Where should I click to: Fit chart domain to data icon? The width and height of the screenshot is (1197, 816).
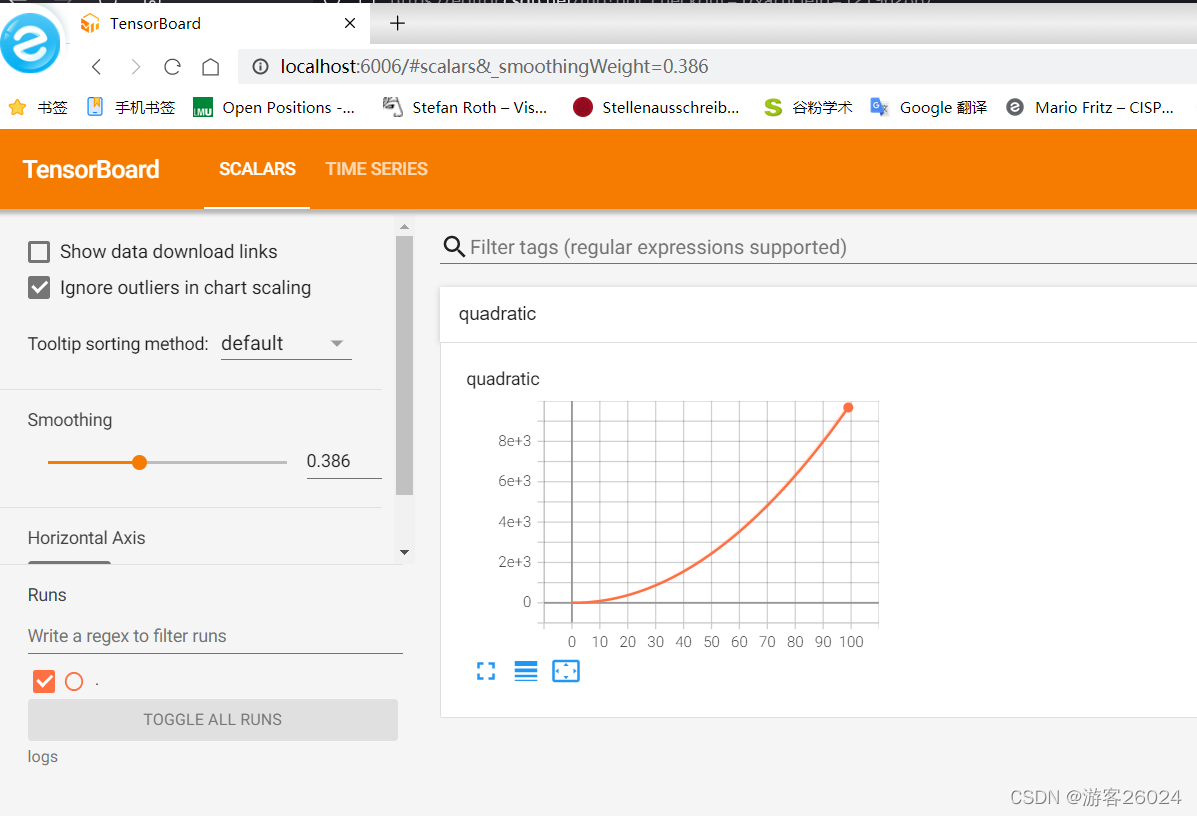[566, 672]
